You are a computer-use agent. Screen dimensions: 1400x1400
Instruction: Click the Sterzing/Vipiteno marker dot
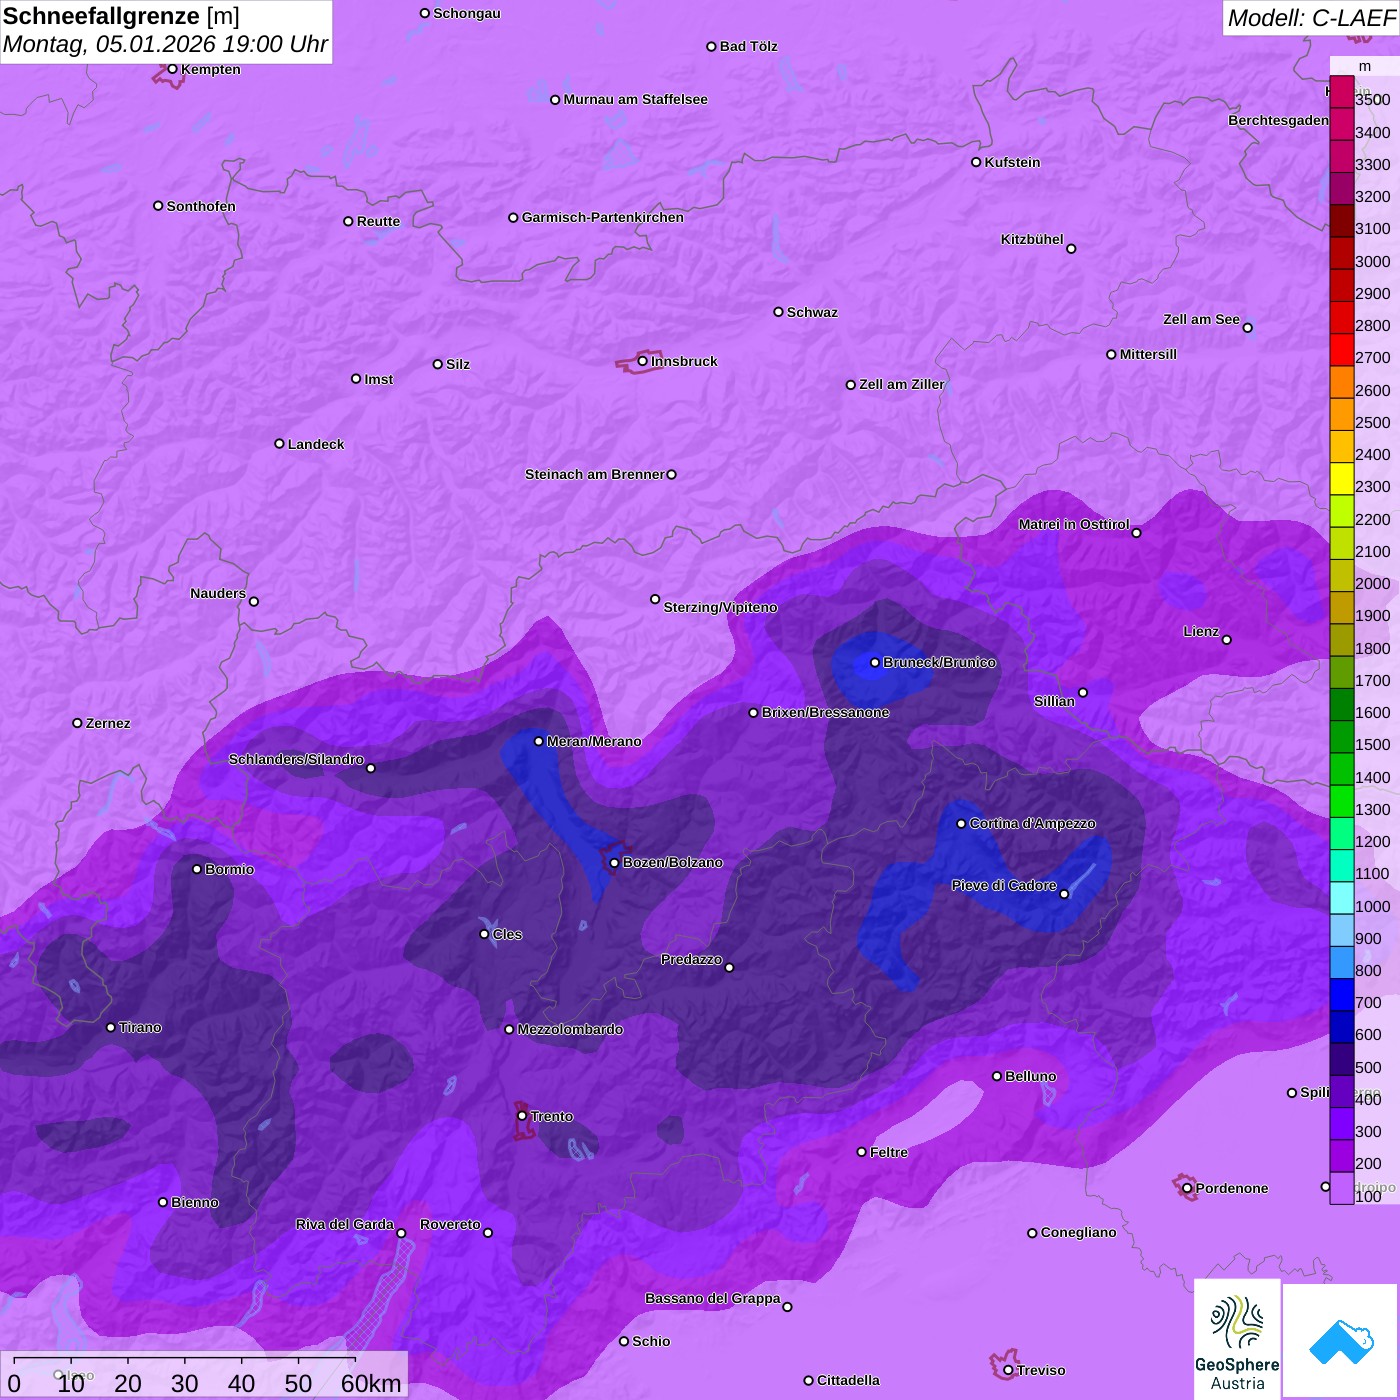655,599
